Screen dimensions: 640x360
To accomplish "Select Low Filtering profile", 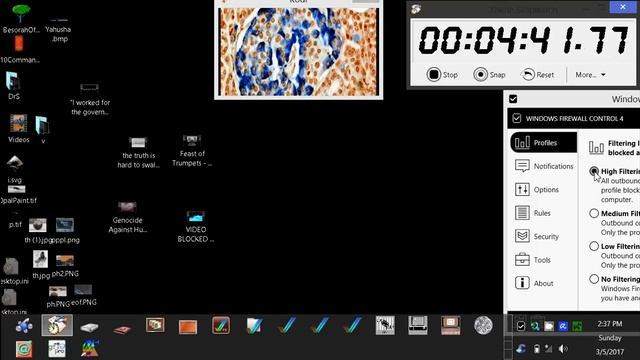I will coord(594,246).
